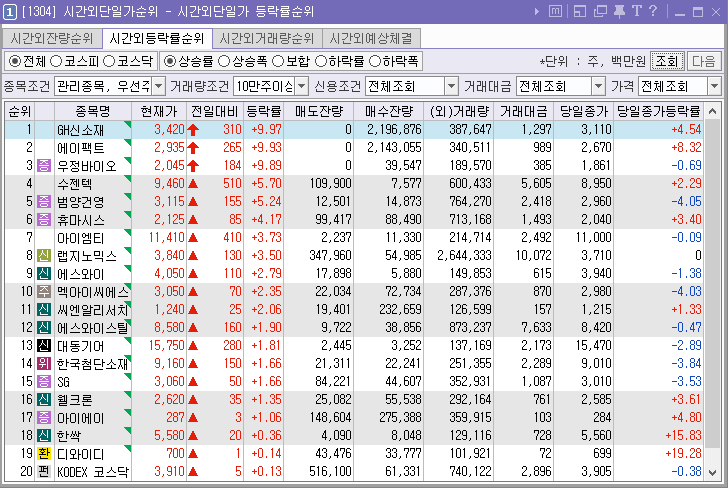Open the font size T icon

[x=636, y=11]
